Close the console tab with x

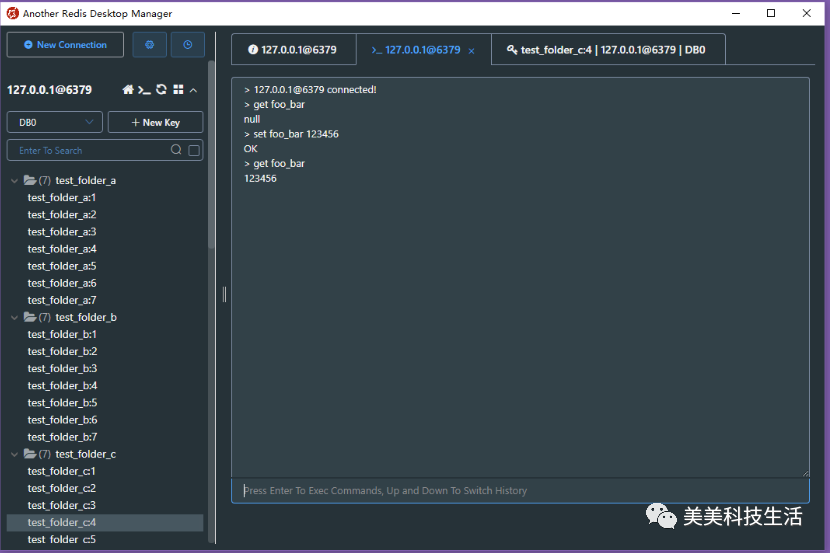click(x=471, y=51)
